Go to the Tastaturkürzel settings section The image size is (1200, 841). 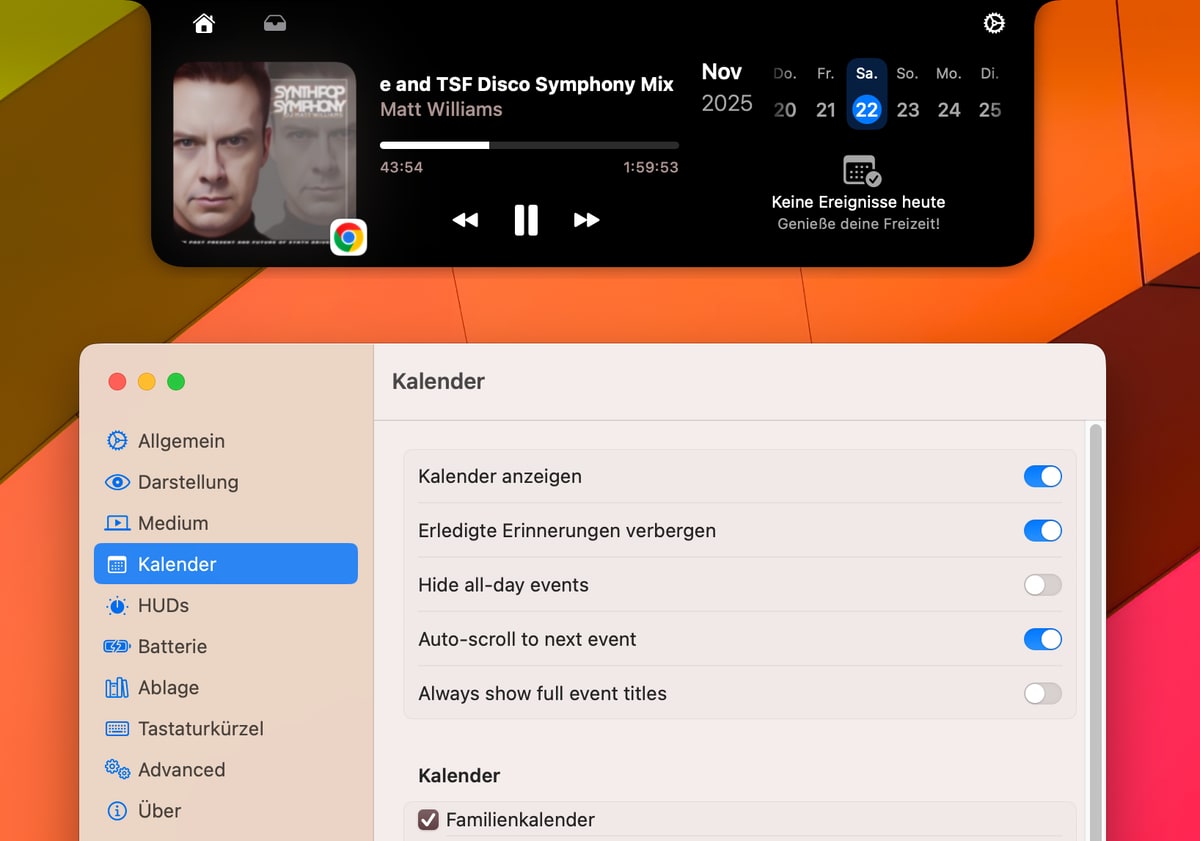tap(200, 728)
